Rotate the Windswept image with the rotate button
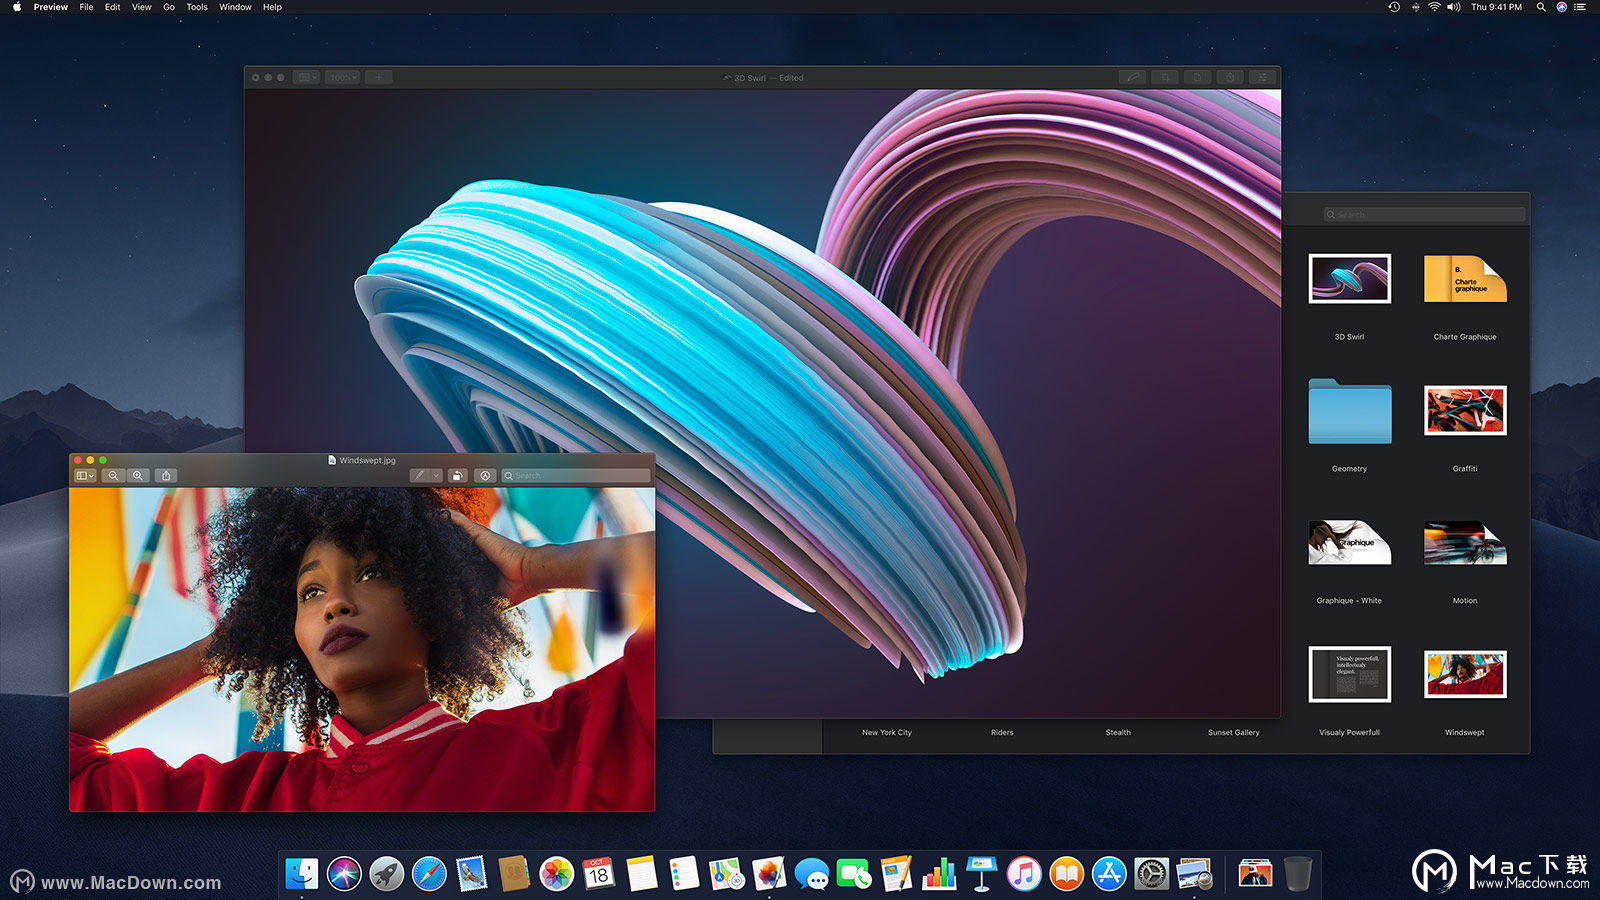Viewport: 1600px width, 900px height. coord(457,476)
